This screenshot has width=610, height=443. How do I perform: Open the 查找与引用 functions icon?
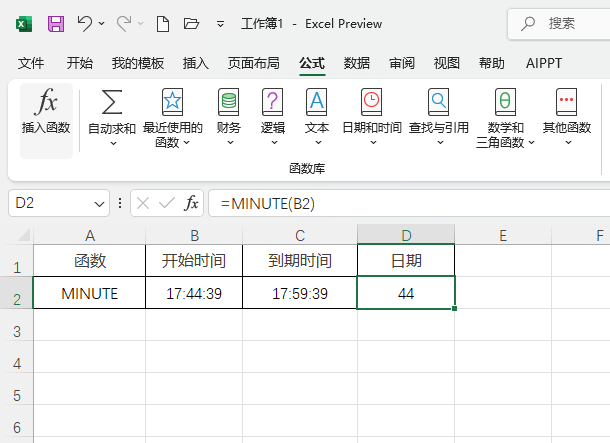[438, 102]
